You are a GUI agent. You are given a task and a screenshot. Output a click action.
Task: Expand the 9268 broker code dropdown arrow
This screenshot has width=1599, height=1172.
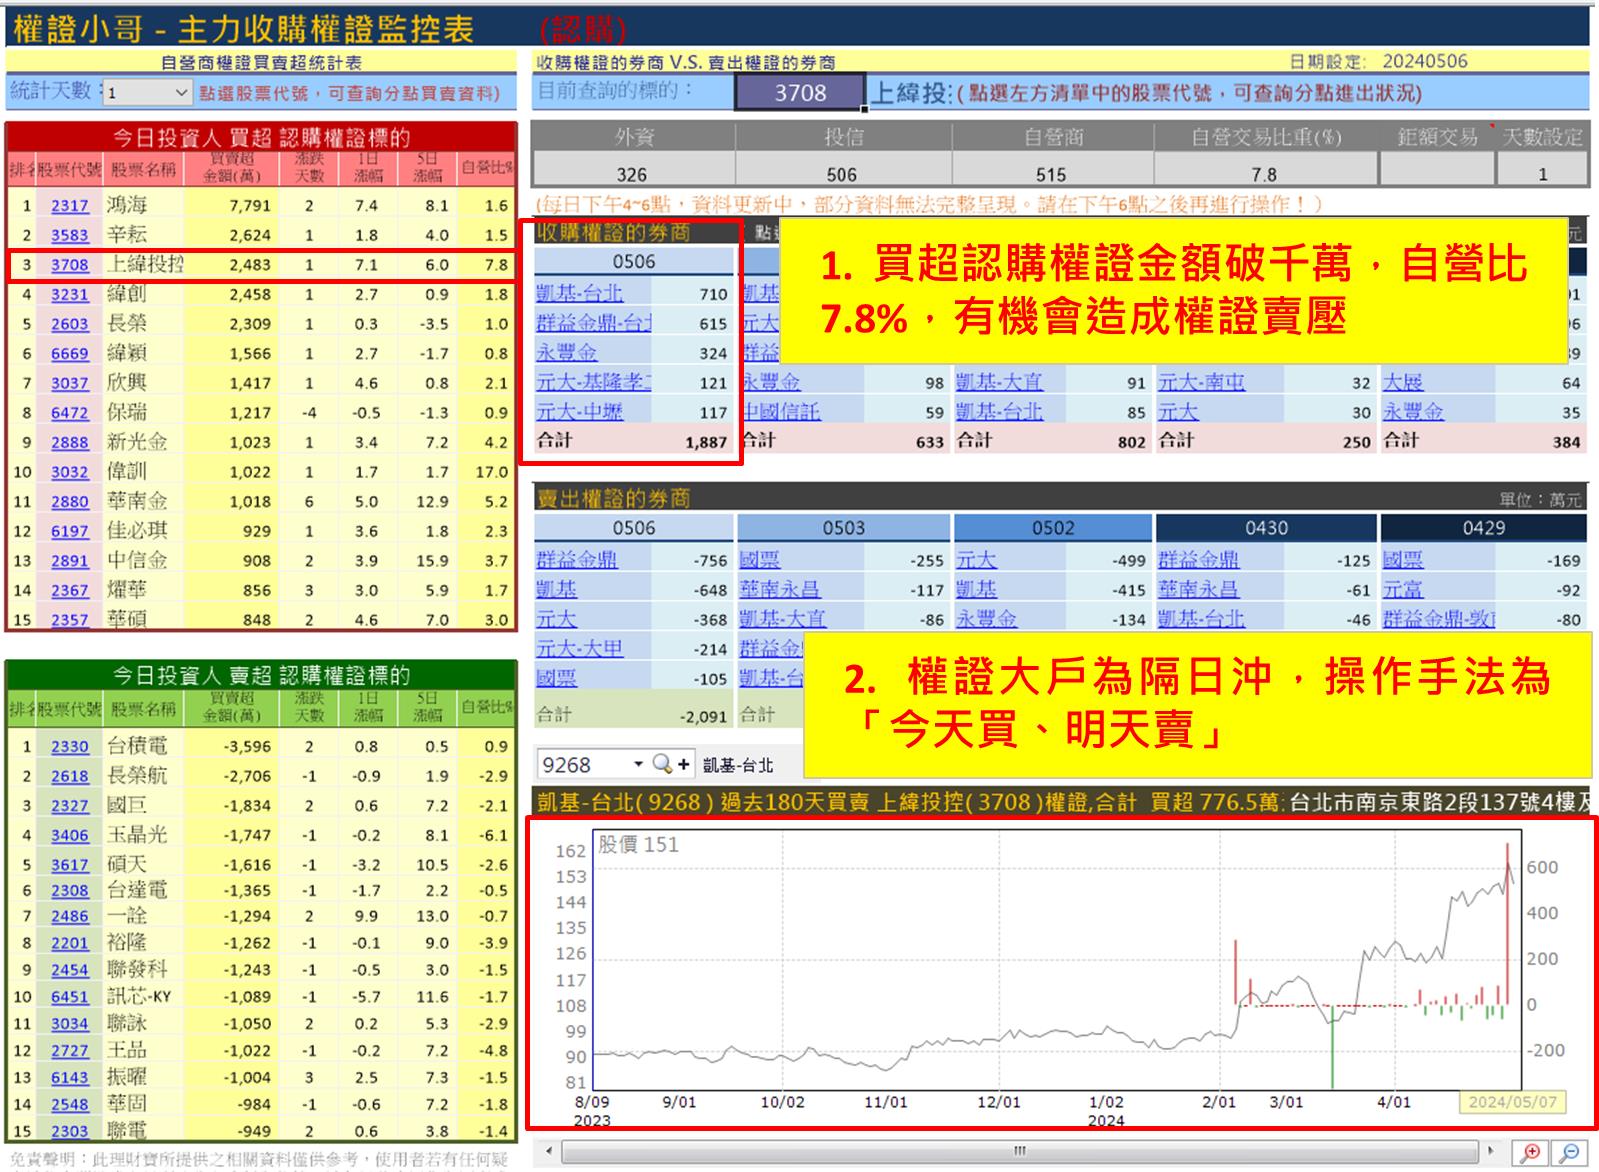tap(638, 764)
